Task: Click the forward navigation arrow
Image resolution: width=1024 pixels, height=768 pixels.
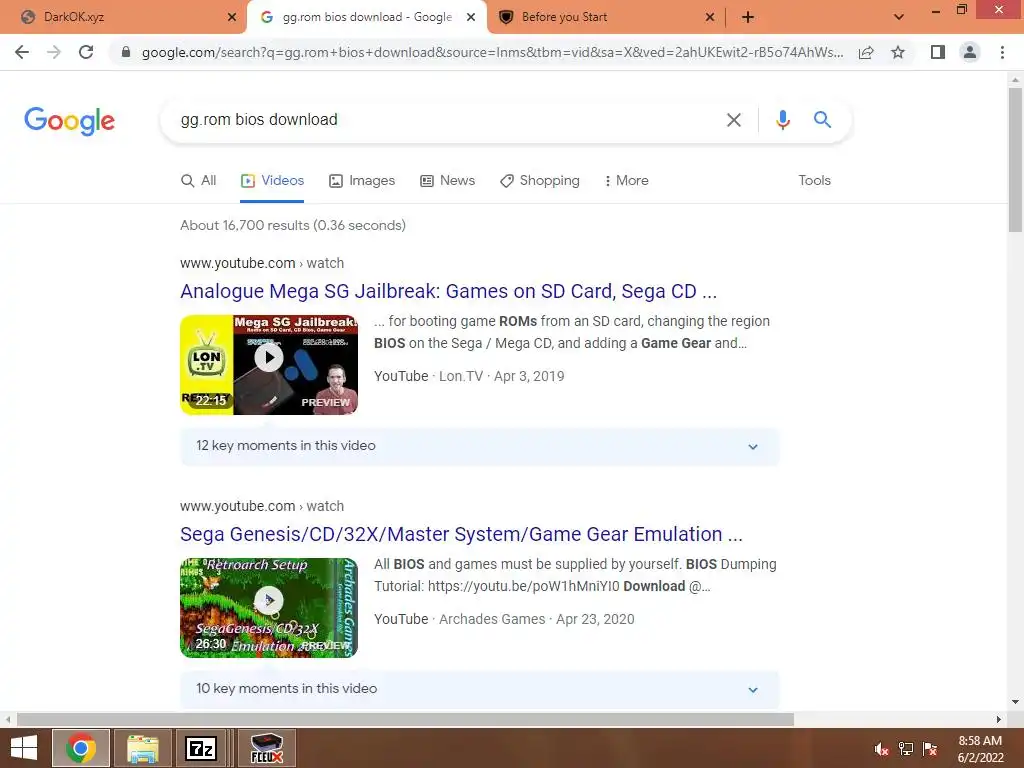Action: (x=54, y=52)
